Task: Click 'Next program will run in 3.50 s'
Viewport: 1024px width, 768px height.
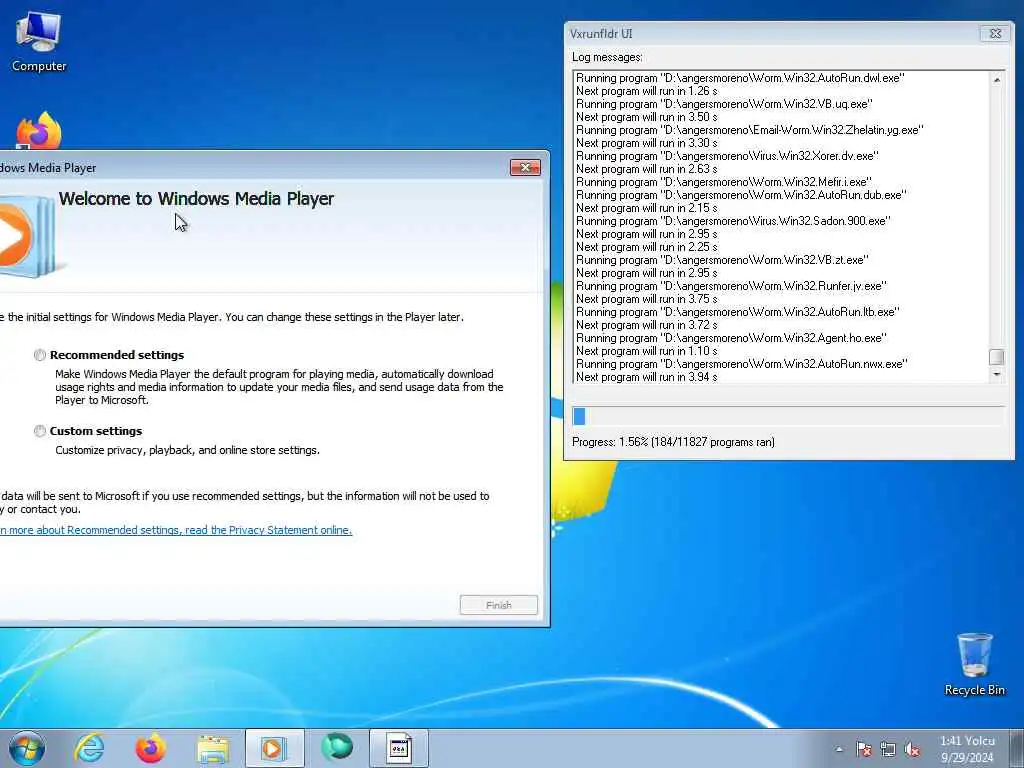Action: [x=647, y=117]
